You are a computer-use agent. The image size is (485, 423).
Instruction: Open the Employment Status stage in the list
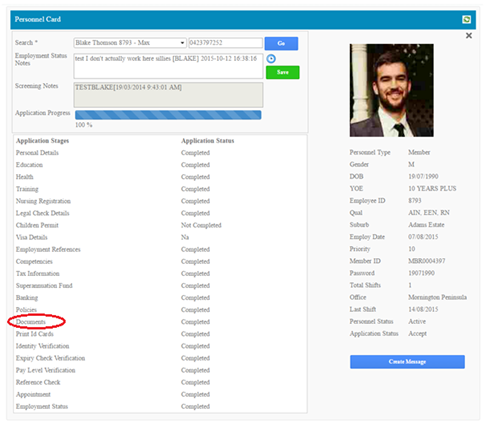coord(42,406)
